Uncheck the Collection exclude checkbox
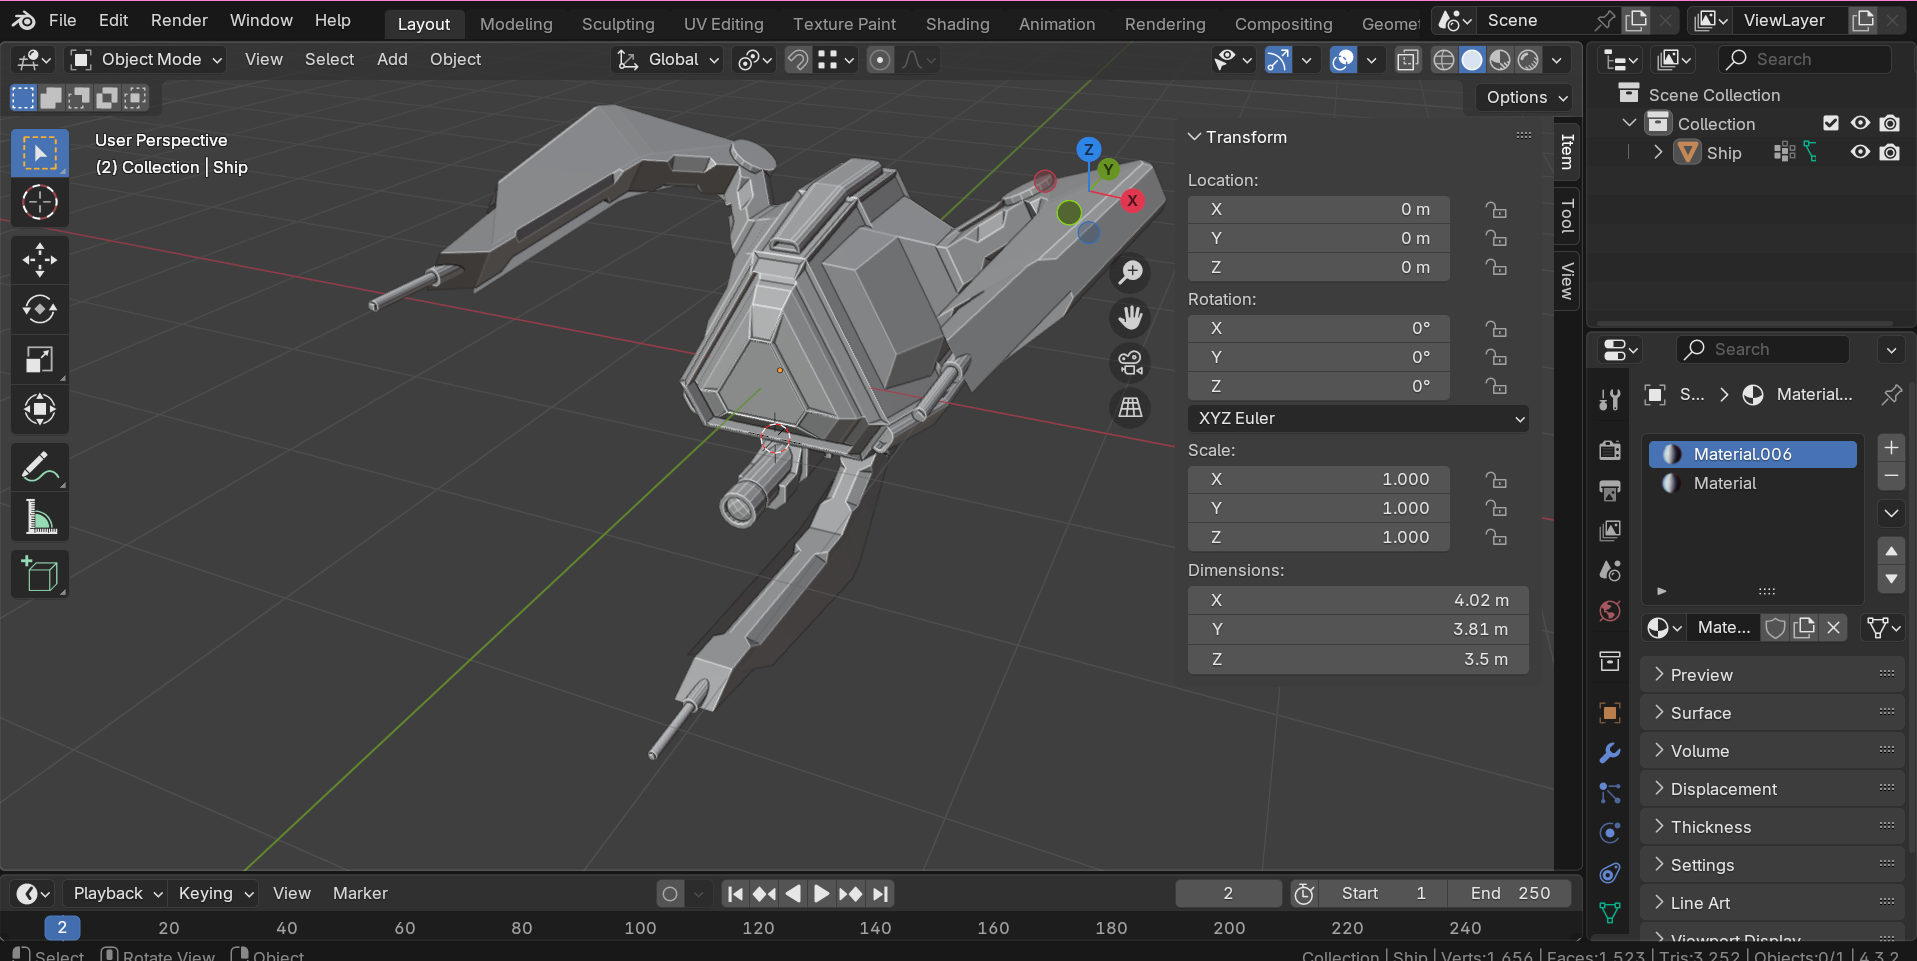Image resolution: width=1917 pixels, height=961 pixels. tap(1831, 123)
